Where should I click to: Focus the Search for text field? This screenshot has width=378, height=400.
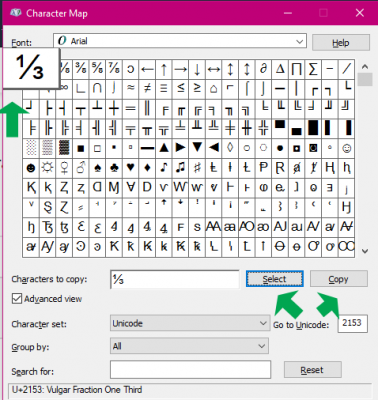190,369
